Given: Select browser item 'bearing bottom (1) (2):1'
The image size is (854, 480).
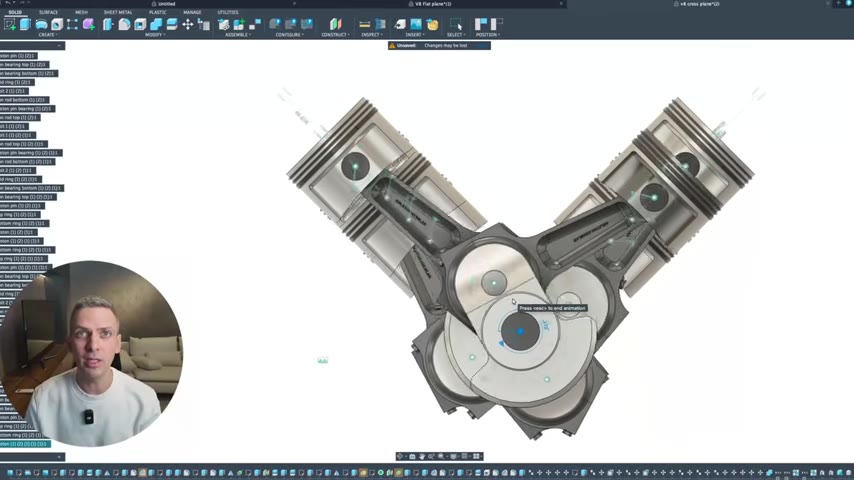Looking at the screenshot, I should 29,73.
